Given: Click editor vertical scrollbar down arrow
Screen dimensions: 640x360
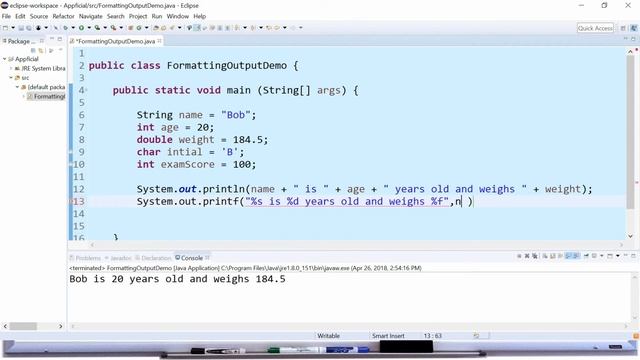Looking at the screenshot, I should click(x=630, y=236).
